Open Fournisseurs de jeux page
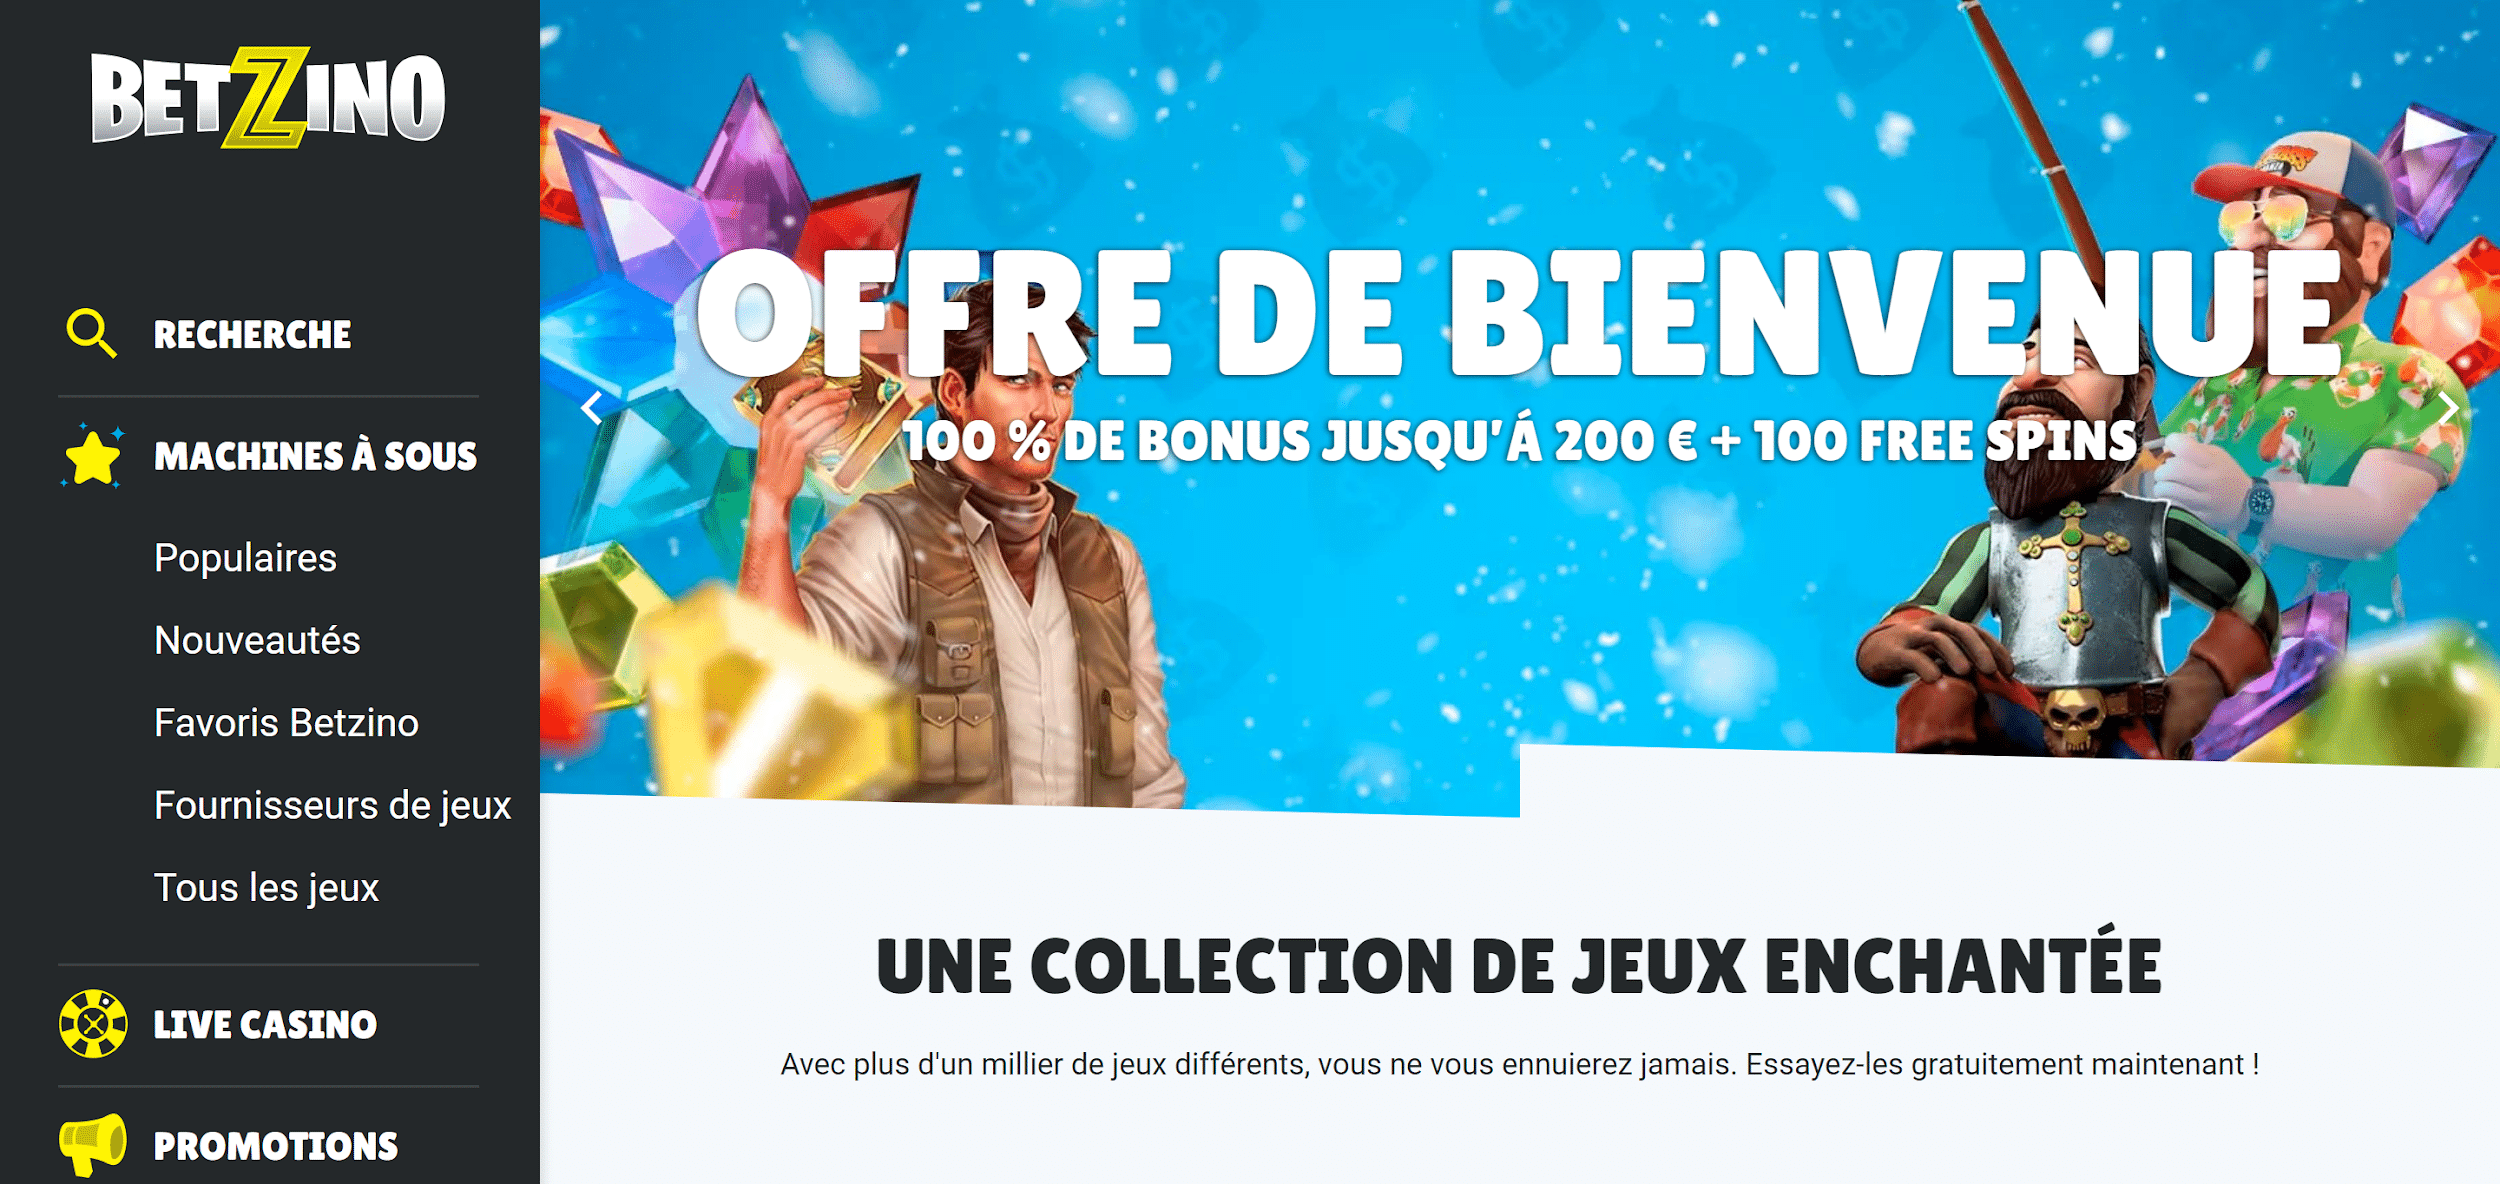 pyautogui.click(x=332, y=806)
